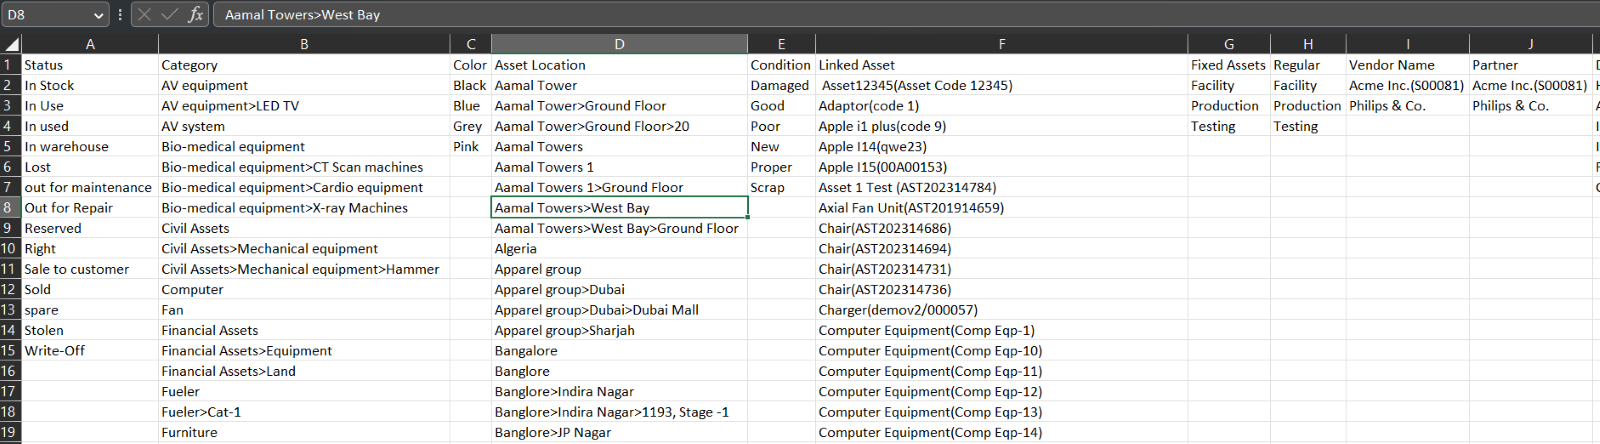Select column A header
This screenshot has width=1600, height=444.
(x=90, y=44)
